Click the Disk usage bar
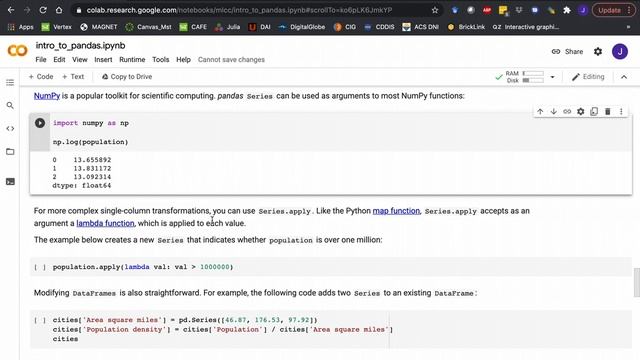The width and height of the screenshot is (640, 360). [533, 80]
